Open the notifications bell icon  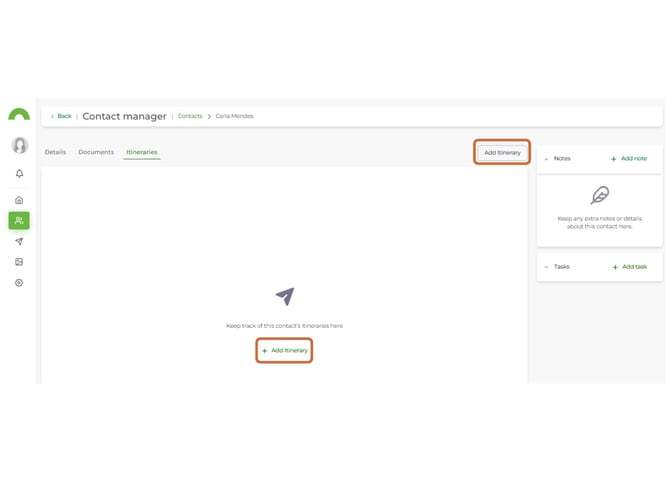click(x=19, y=173)
